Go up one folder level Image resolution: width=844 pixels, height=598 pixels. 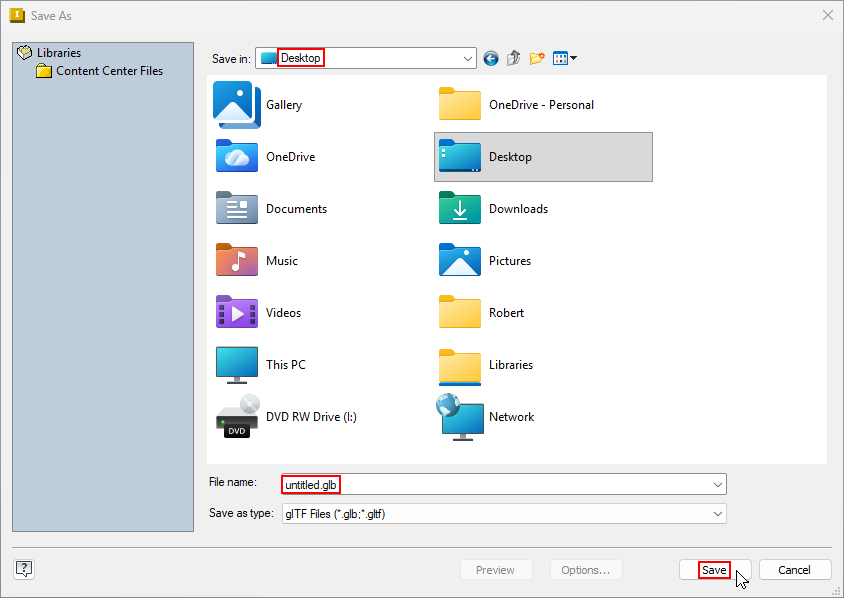click(514, 59)
